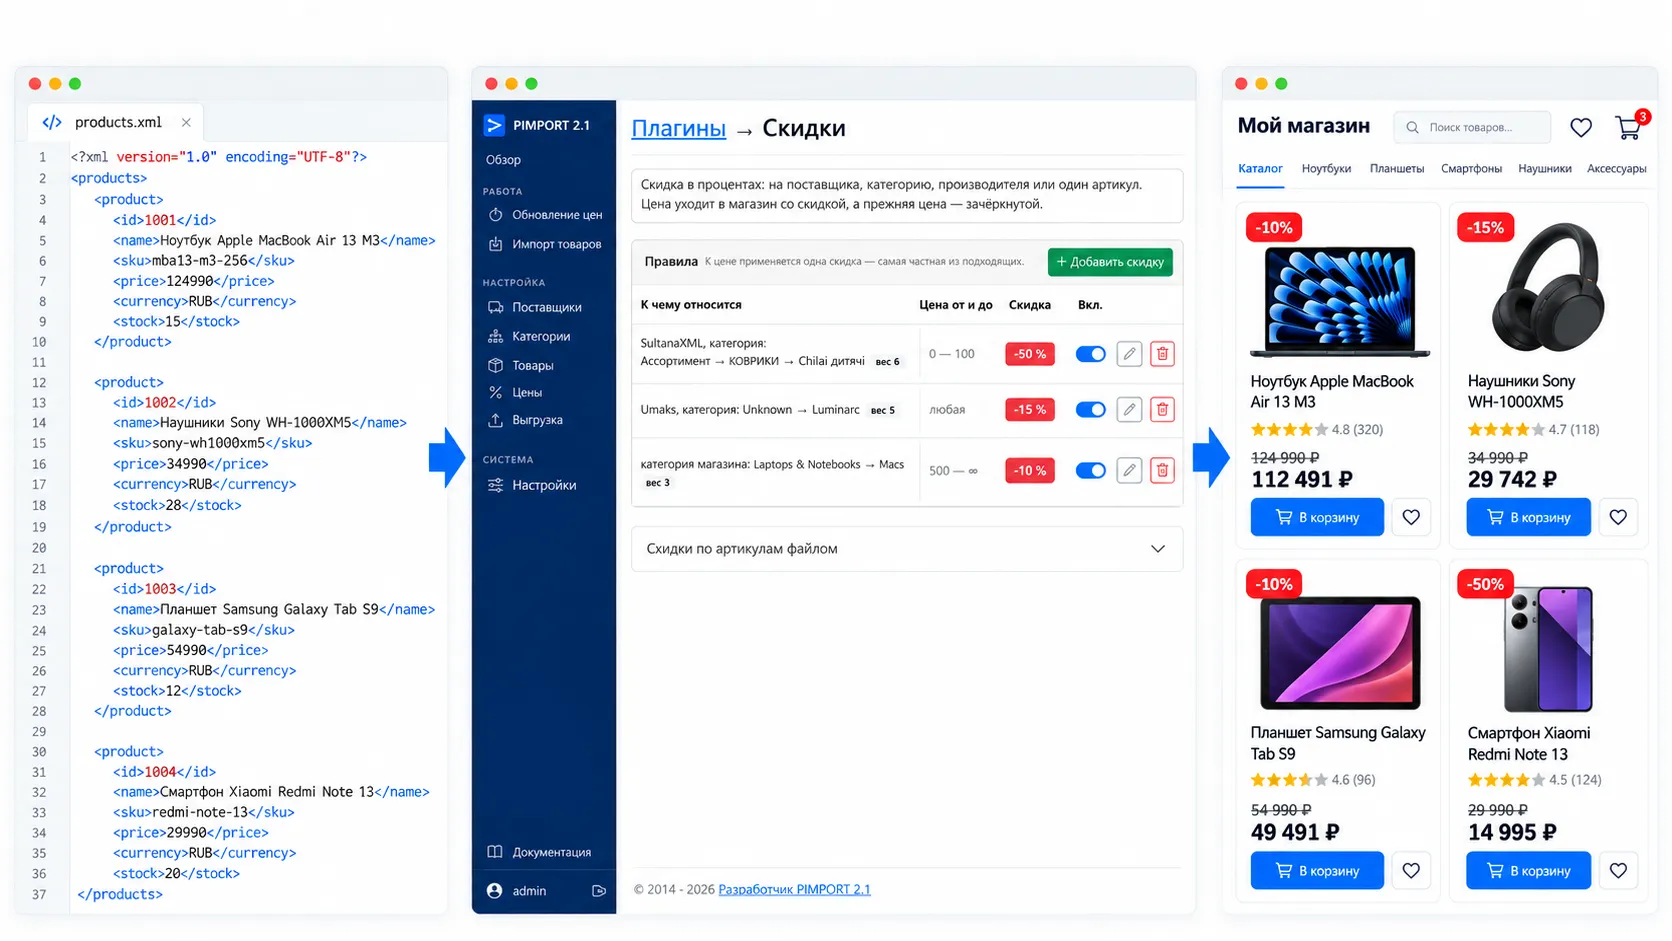Click the 'Добавить скидку' button
This screenshot has width=1672, height=941.
tap(1110, 262)
